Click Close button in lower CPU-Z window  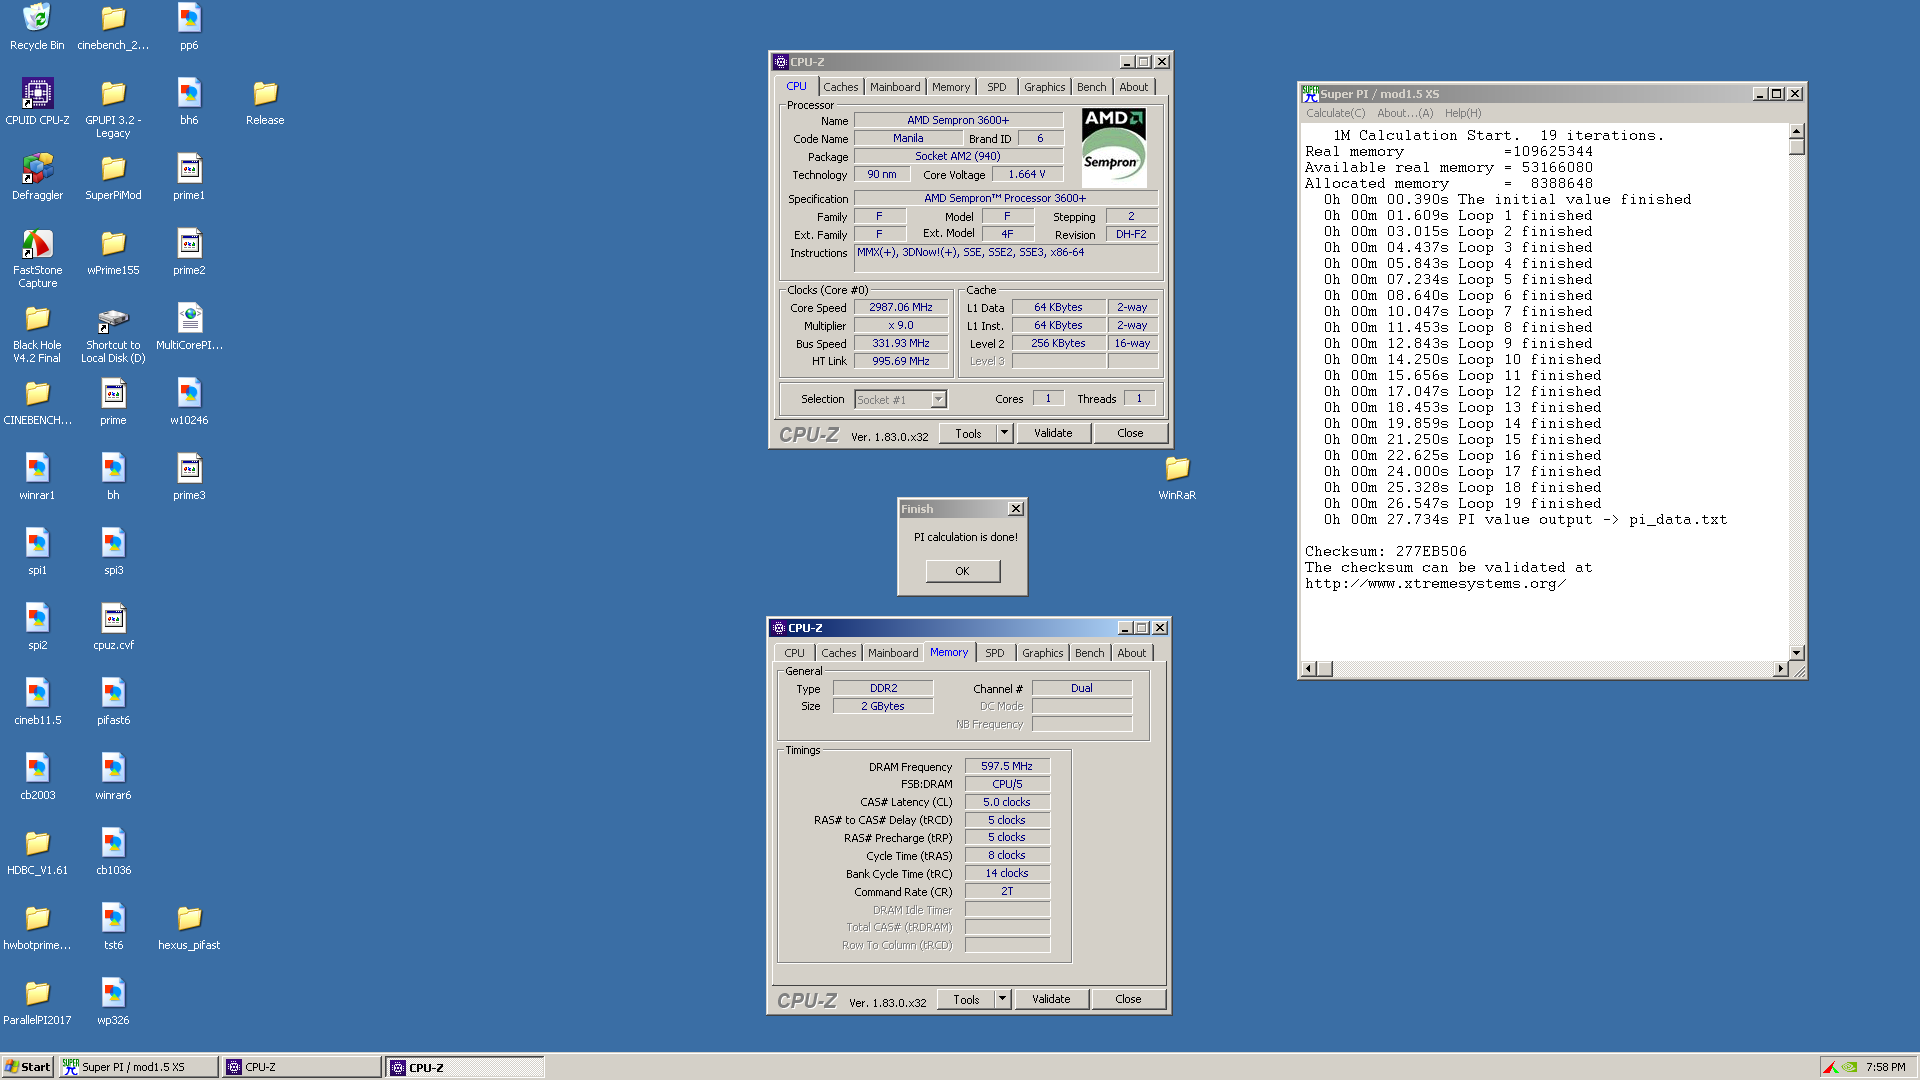point(1128,999)
